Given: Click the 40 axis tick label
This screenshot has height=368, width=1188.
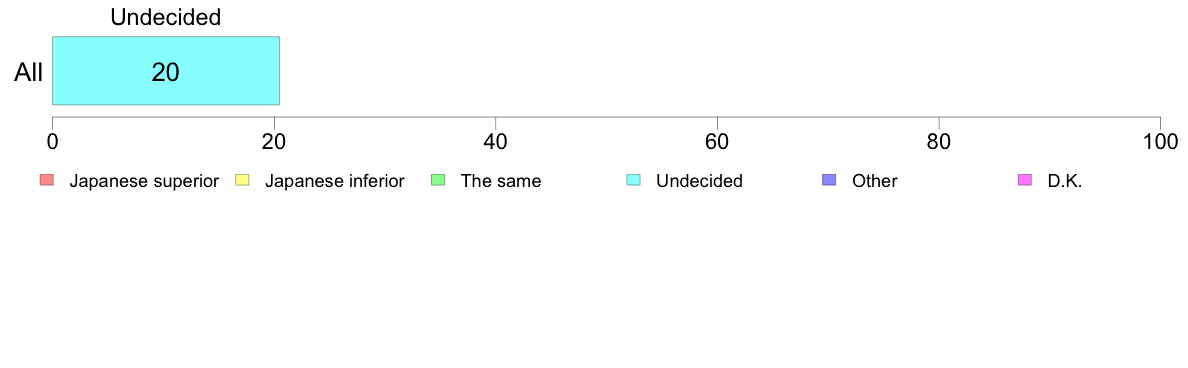Looking at the screenshot, I should [496, 141].
